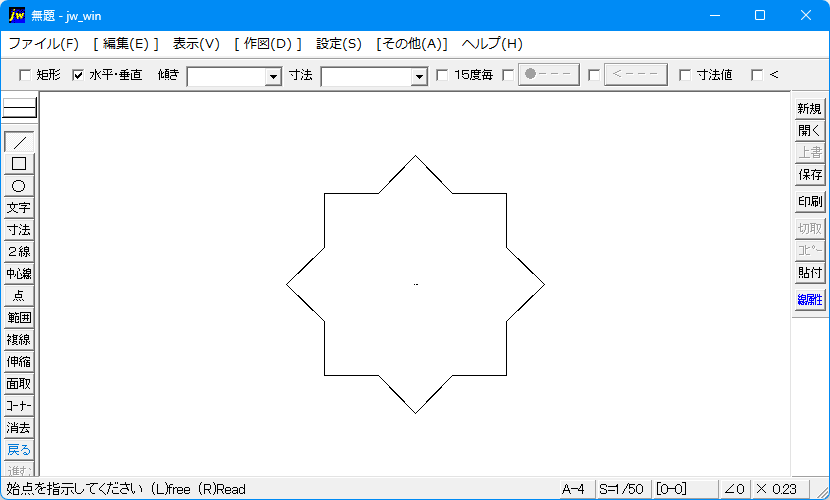Click the center point of the star drawing
The height and width of the screenshot is (500, 830).
click(x=416, y=285)
